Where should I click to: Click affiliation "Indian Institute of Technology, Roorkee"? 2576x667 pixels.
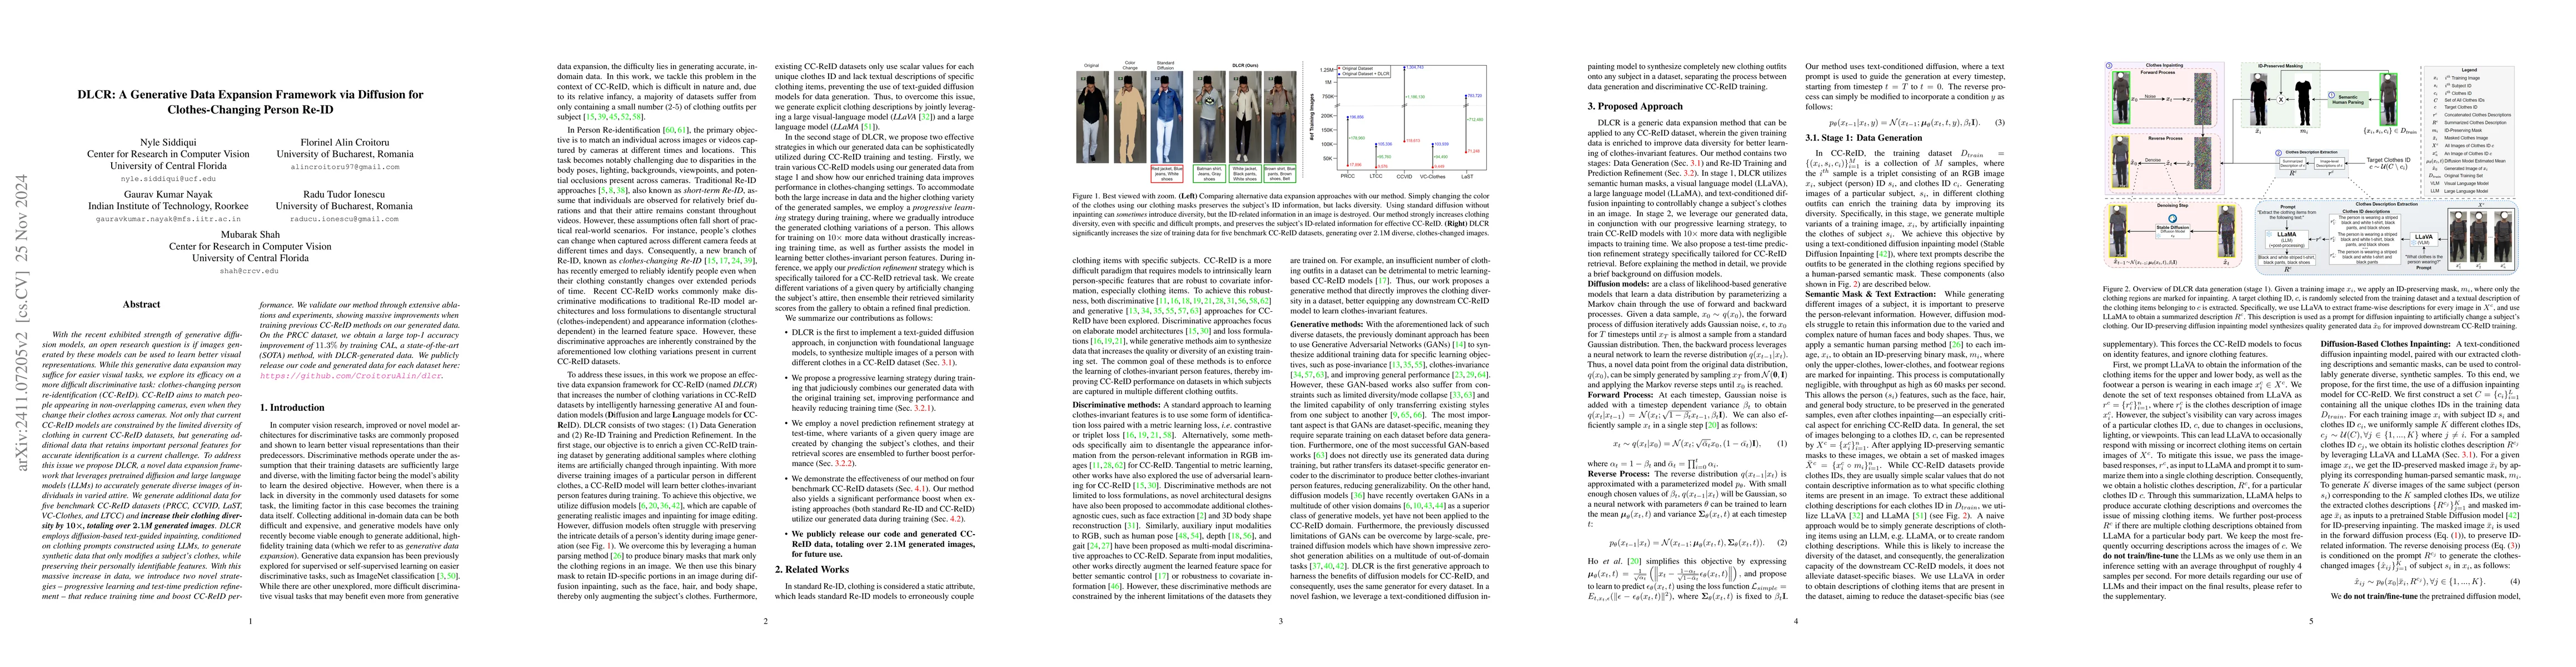pos(167,206)
